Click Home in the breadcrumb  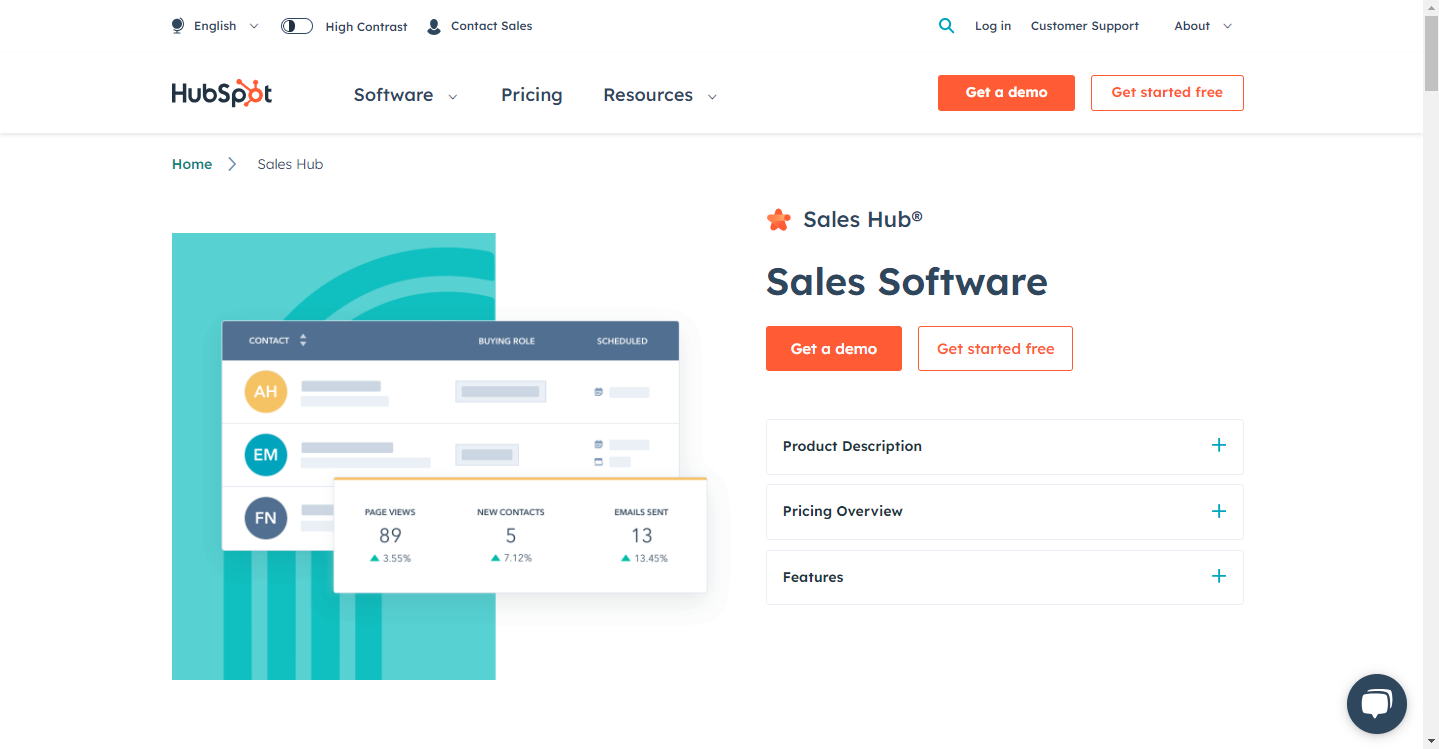coord(192,164)
